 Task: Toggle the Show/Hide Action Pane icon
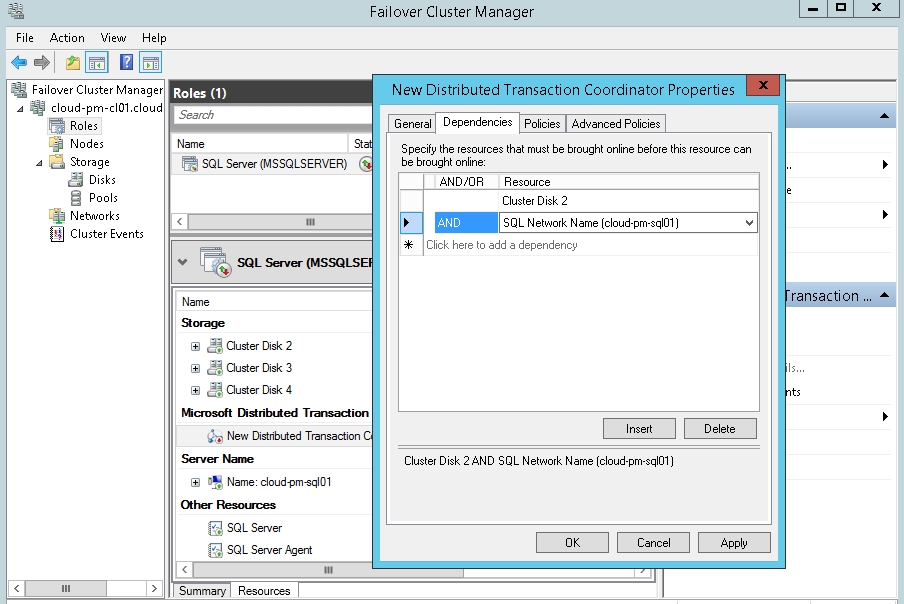coord(150,62)
